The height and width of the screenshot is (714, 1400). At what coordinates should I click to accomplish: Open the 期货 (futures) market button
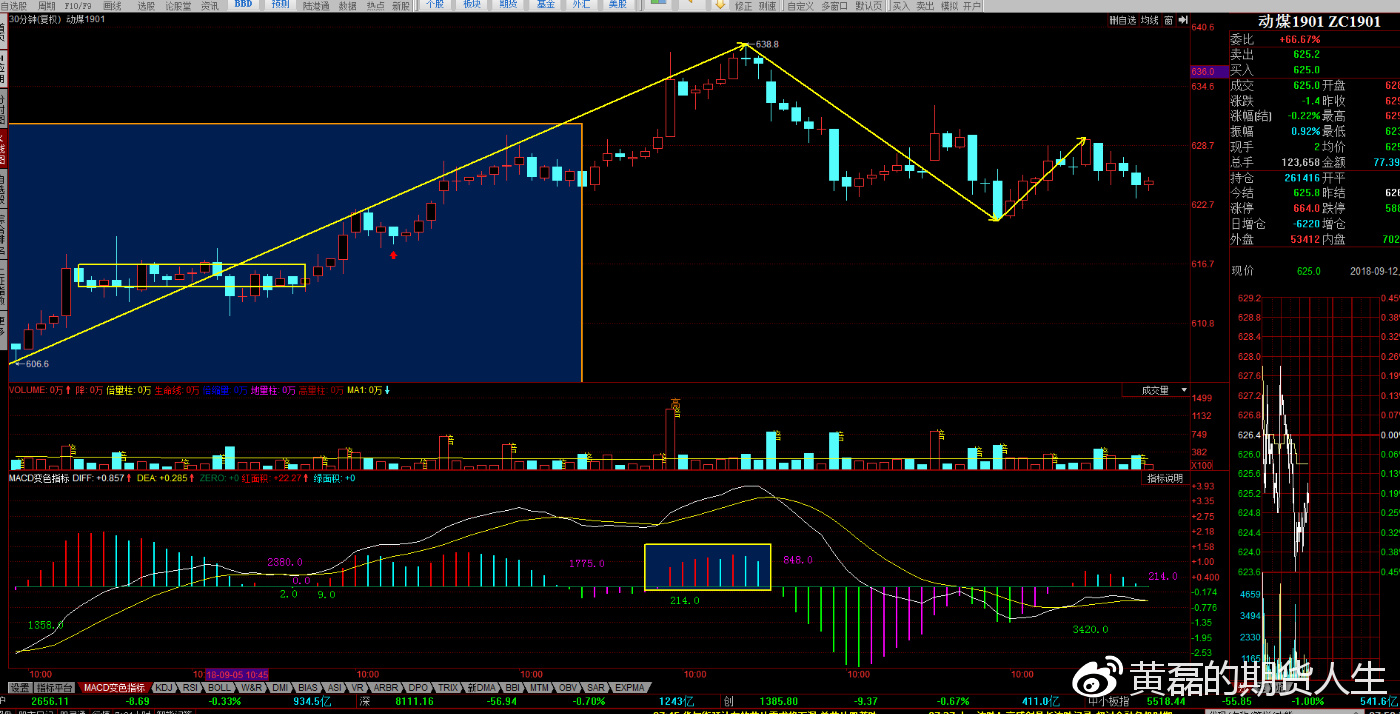[x=507, y=5]
